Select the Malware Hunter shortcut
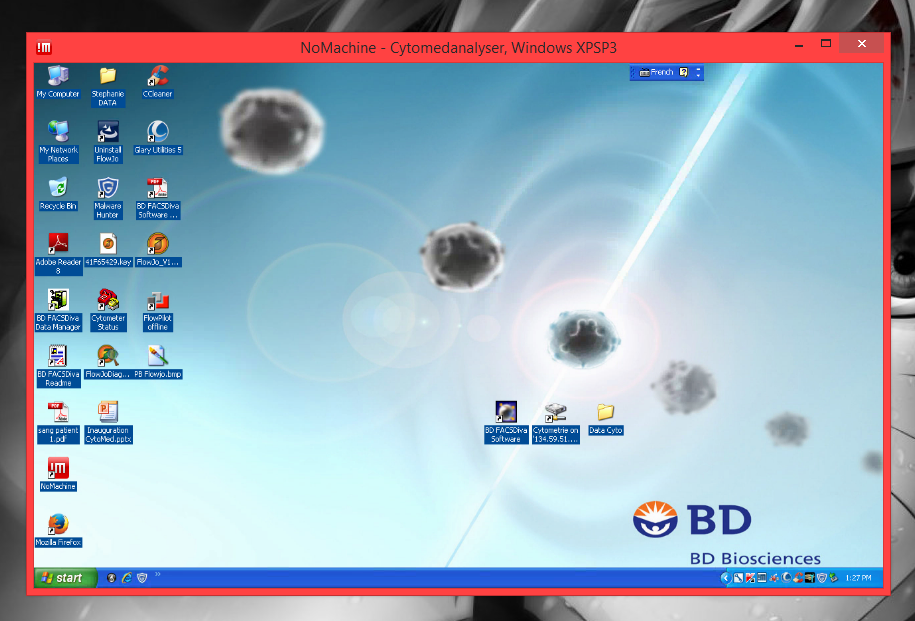 [108, 198]
